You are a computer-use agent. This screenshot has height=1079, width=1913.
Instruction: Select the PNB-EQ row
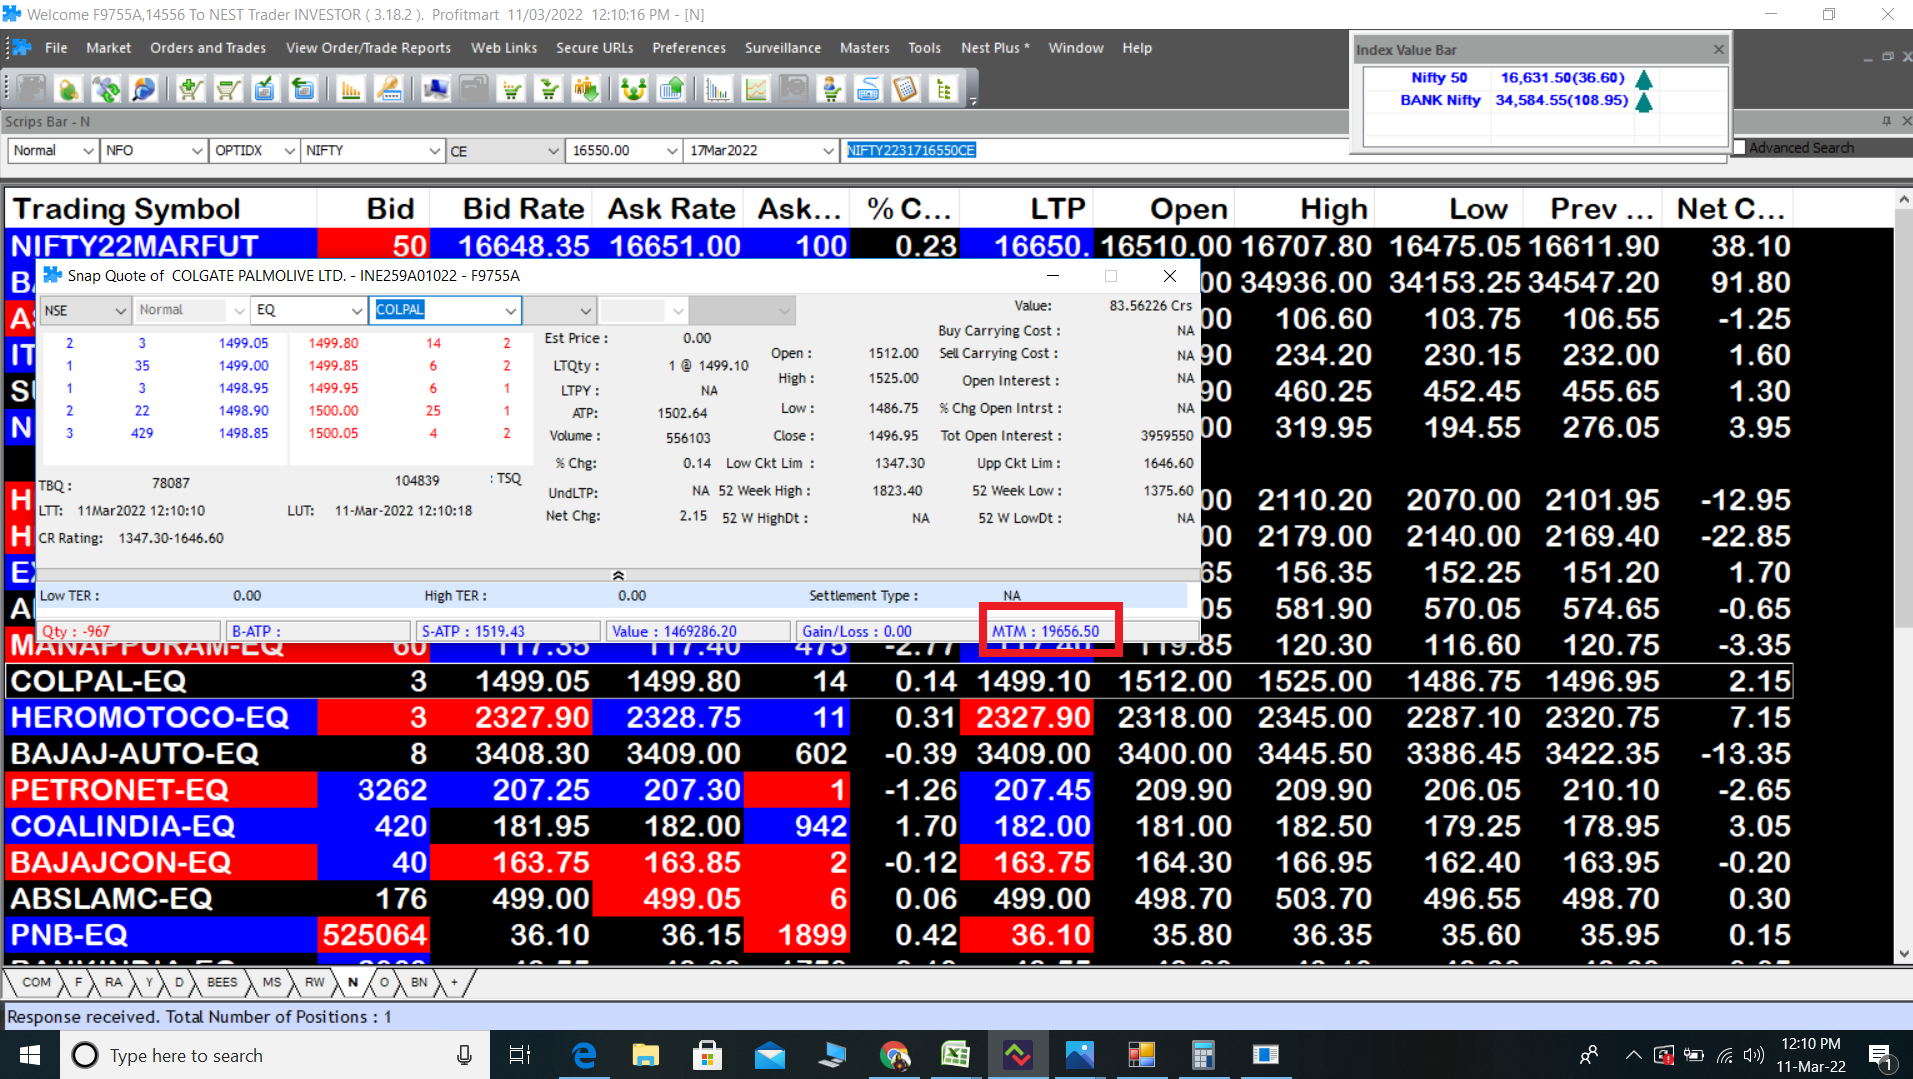pyautogui.click(x=900, y=935)
